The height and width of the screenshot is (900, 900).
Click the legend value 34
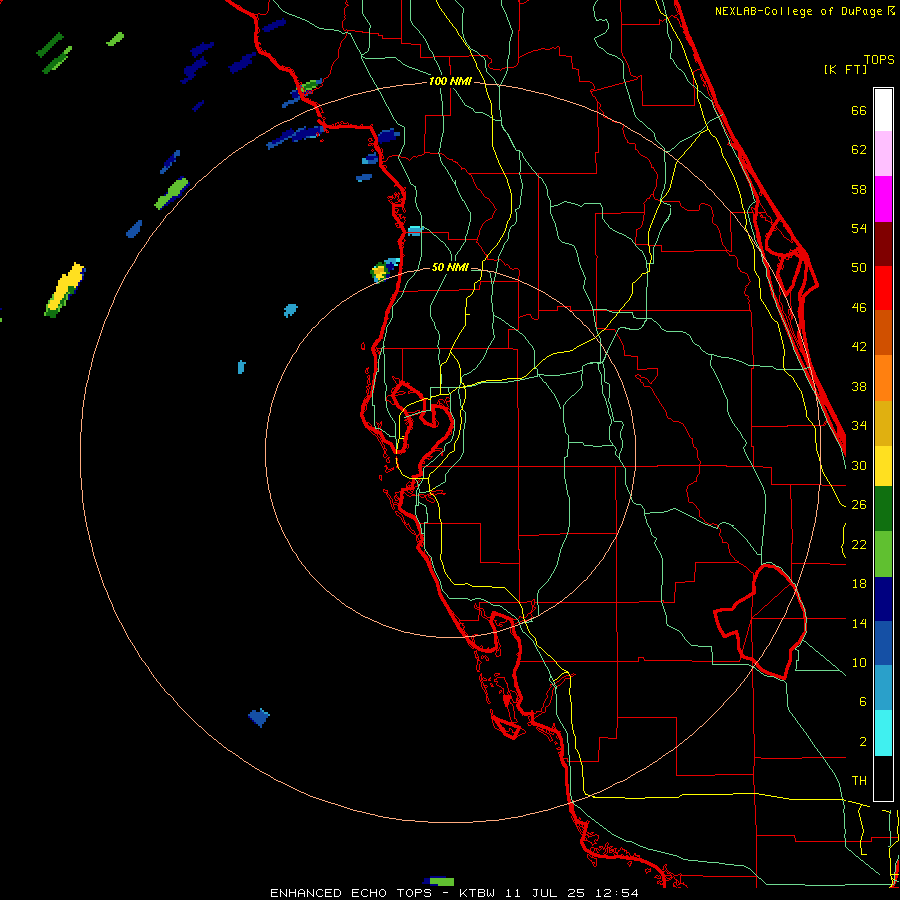(859, 426)
